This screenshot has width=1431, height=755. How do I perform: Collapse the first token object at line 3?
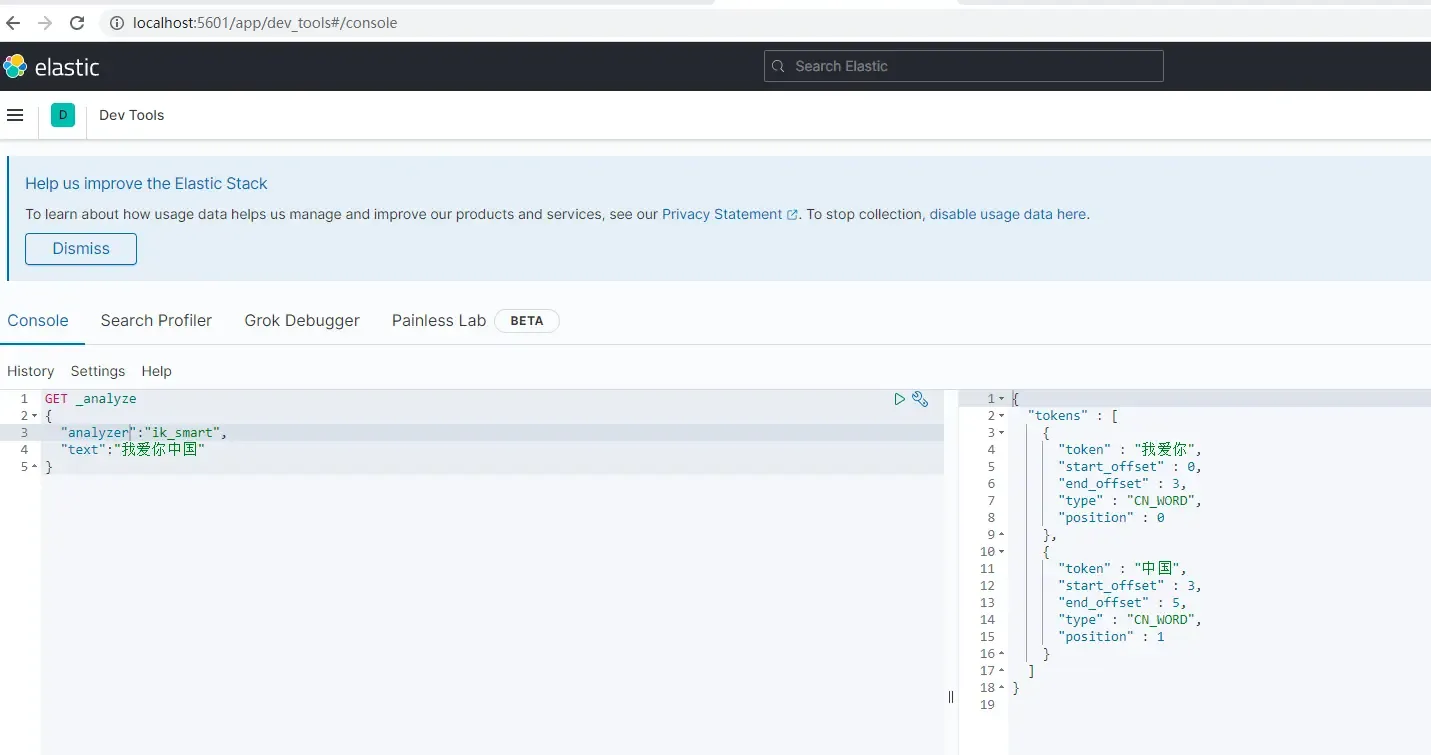point(1002,433)
